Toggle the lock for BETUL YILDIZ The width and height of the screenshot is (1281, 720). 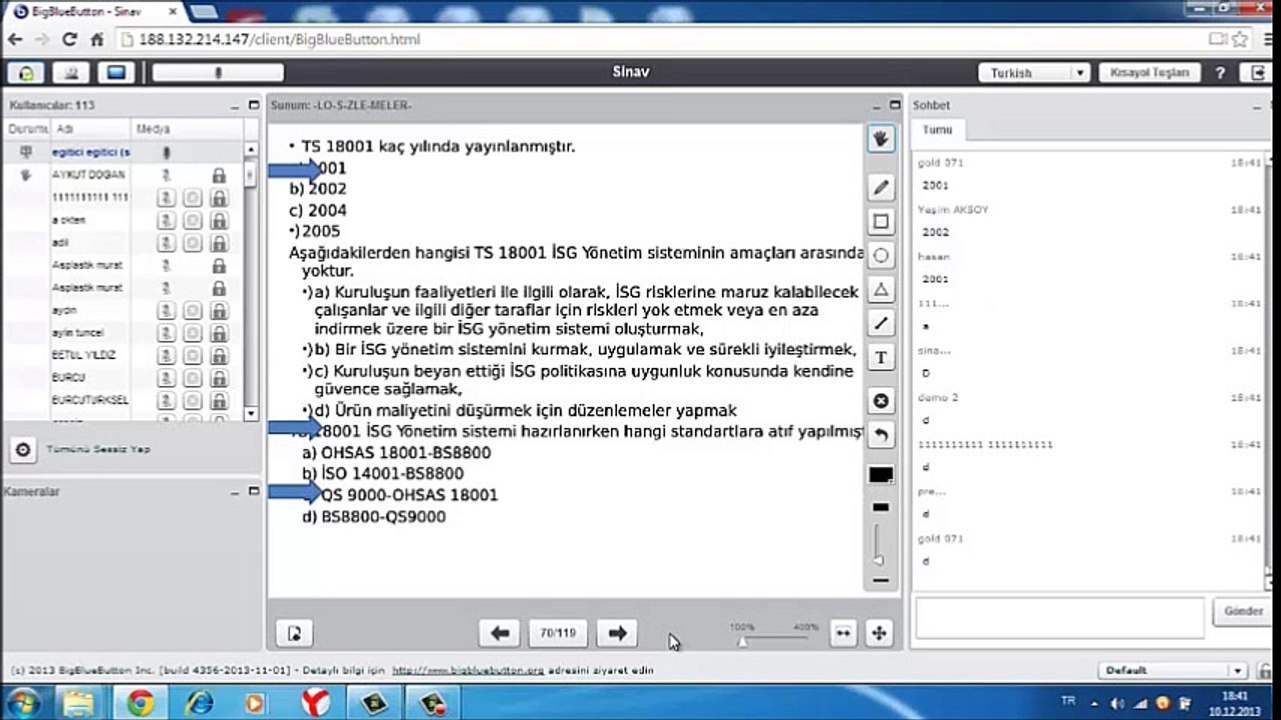[x=219, y=355]
